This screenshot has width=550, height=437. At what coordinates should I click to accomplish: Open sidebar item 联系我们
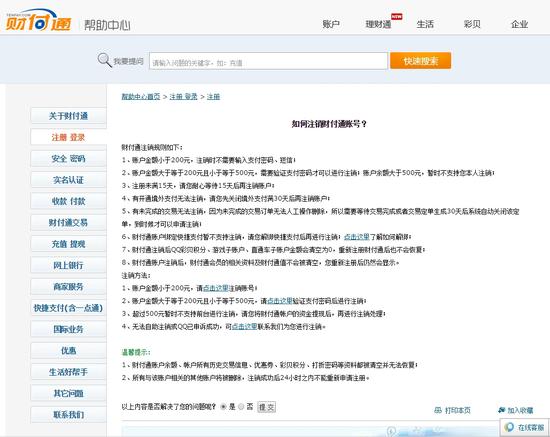click(x=68, y=415)
